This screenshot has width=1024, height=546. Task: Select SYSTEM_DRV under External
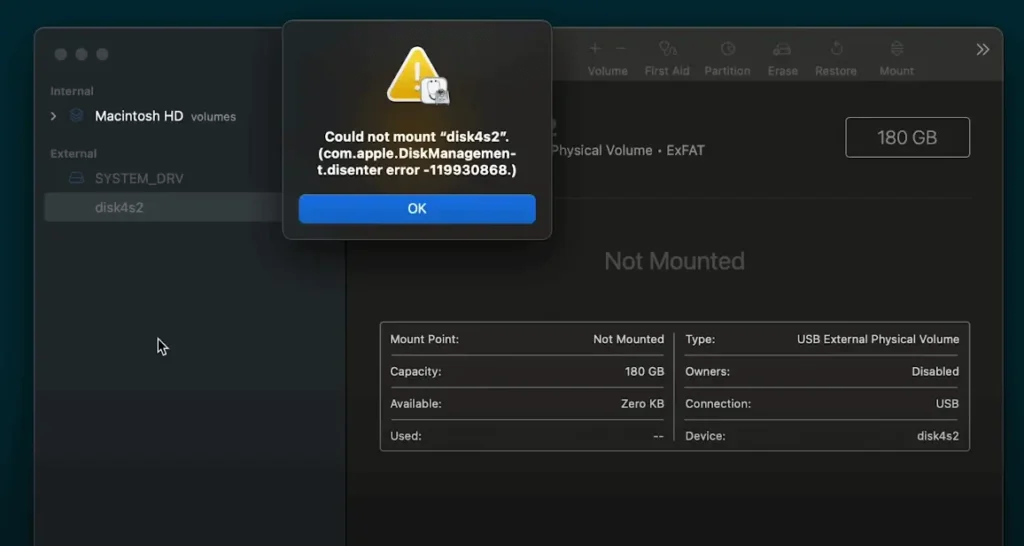pos(139,178)
